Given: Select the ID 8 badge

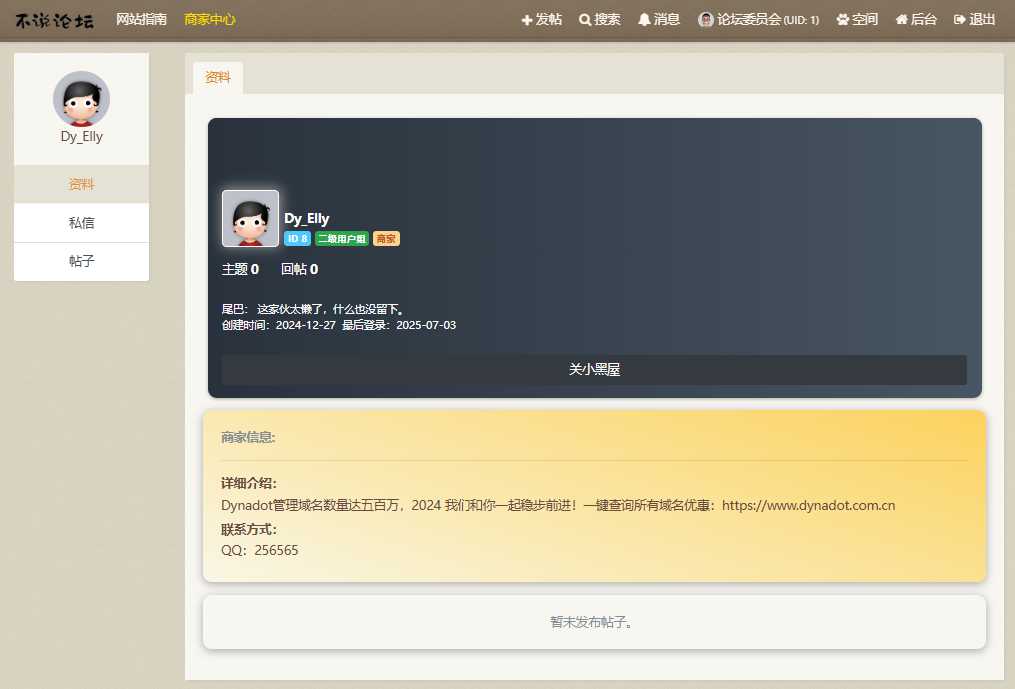Looking at the screenshot, I should click(x=297, y=238).
